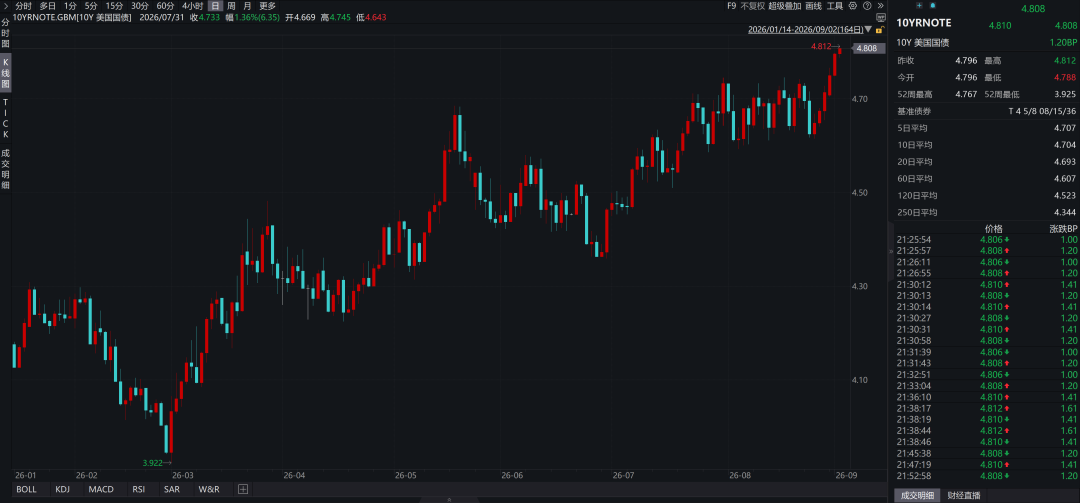Open the 更多 periods dropdown
Image resolution: width=1080 pixels, height=503 pixels.
267,6
